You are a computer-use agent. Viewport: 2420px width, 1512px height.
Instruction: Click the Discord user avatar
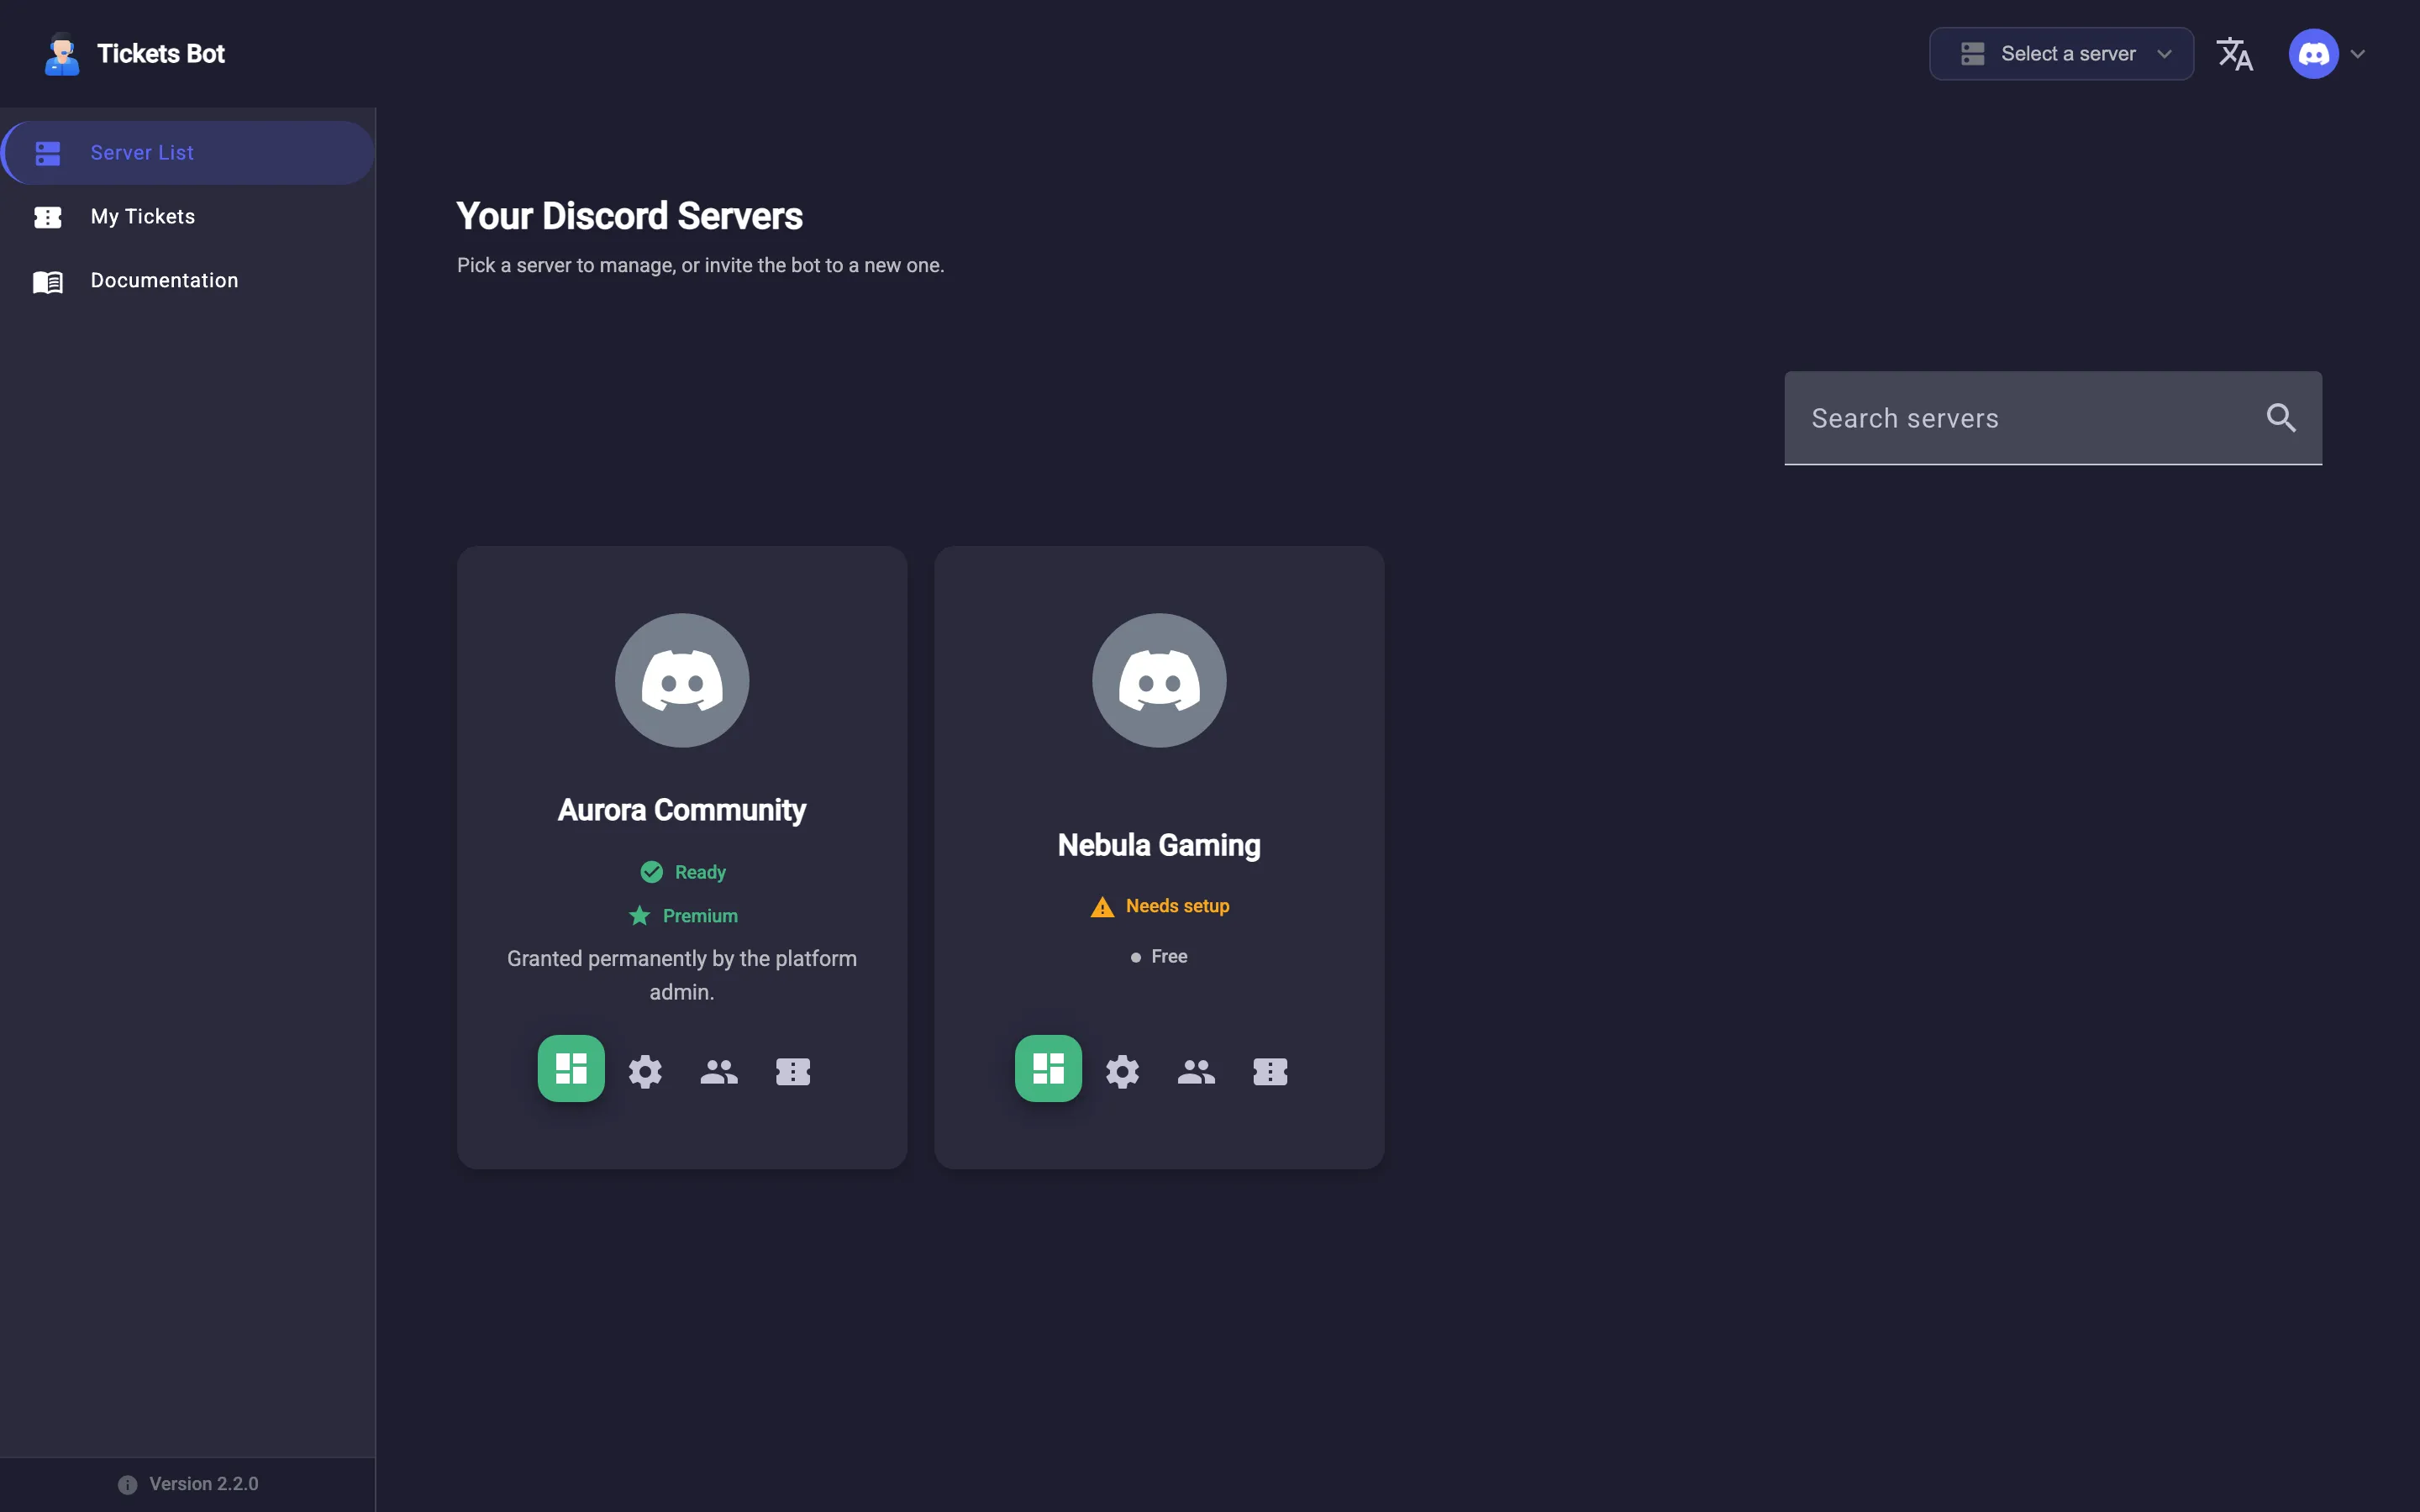(x=2313, y=54)
